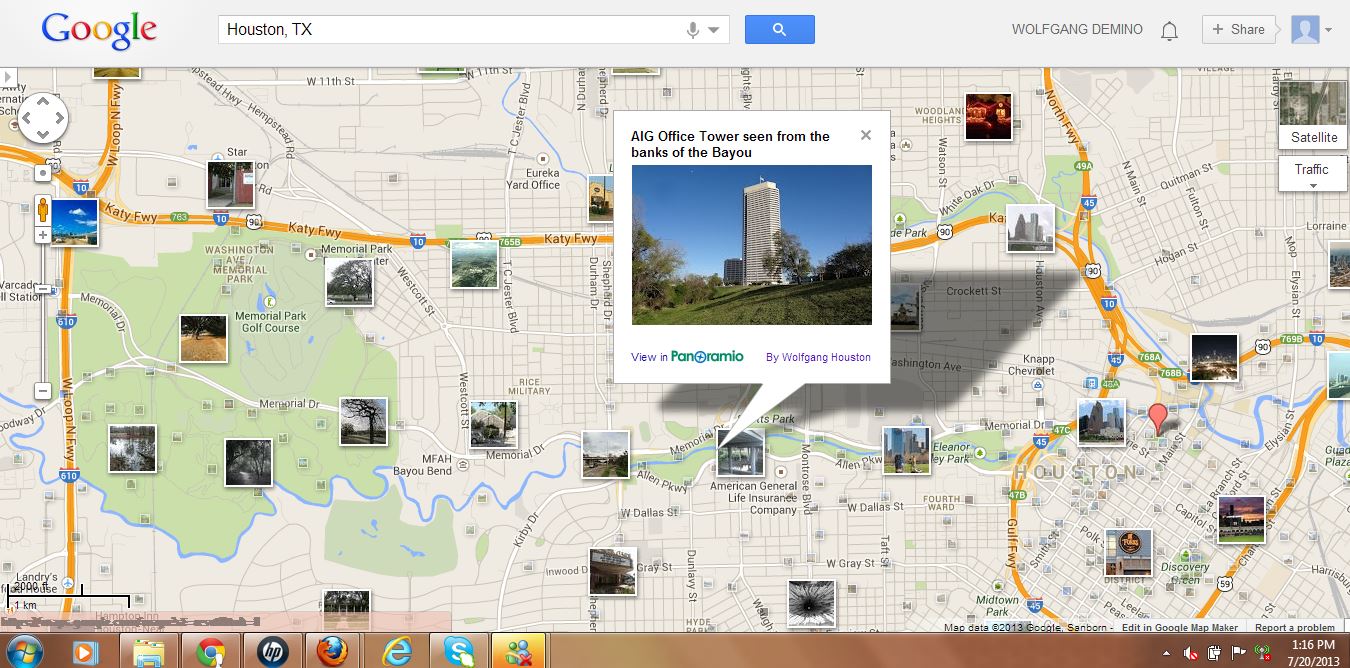Open swamp photo thumbnail near W Loop N Fwy

tap(132, 448)
